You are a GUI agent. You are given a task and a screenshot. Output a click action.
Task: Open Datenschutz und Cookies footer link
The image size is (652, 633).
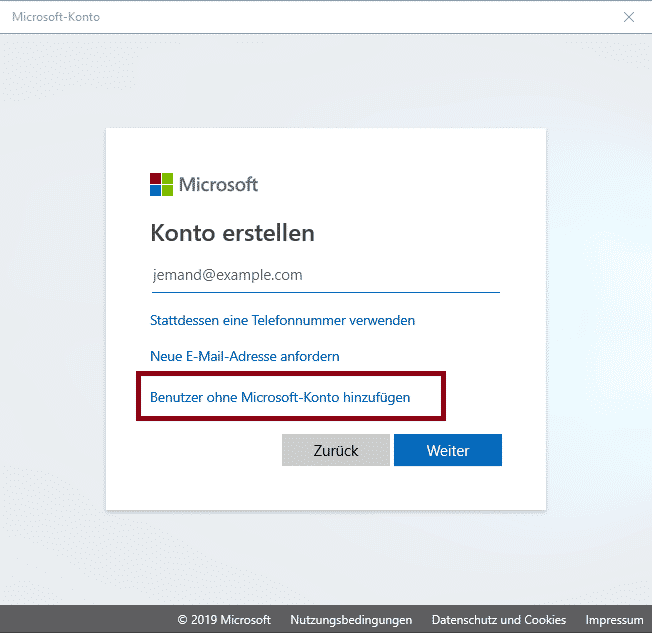tap(499, 620)
